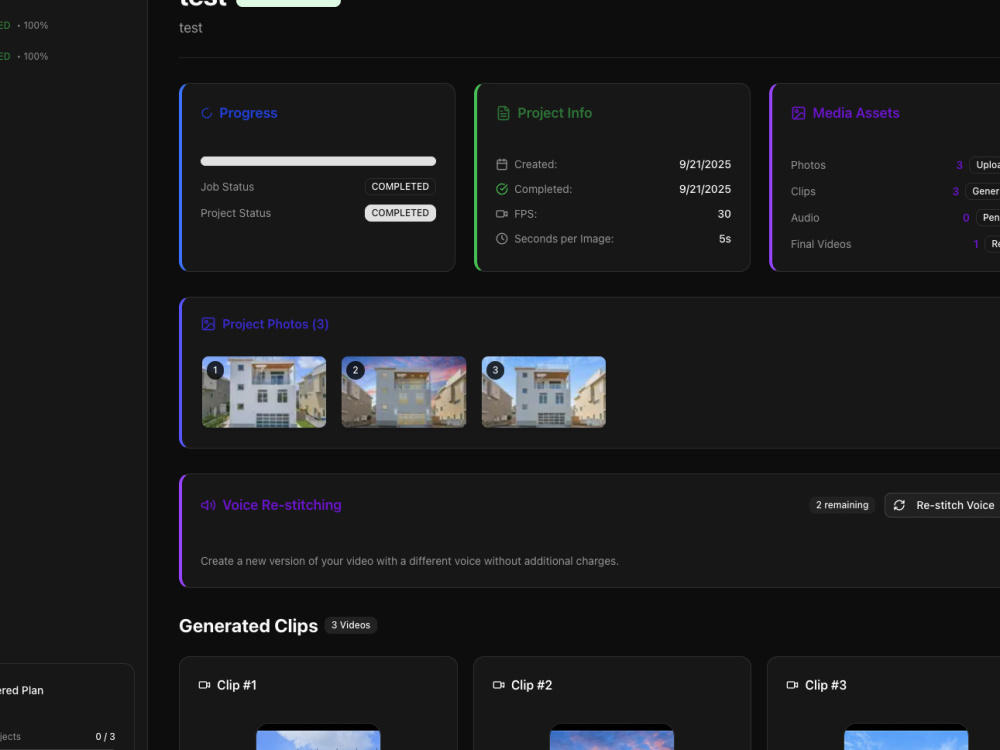1000x750 pixels.
Task: Click the 2 remaining badge
Action: [x=842, y=505]
